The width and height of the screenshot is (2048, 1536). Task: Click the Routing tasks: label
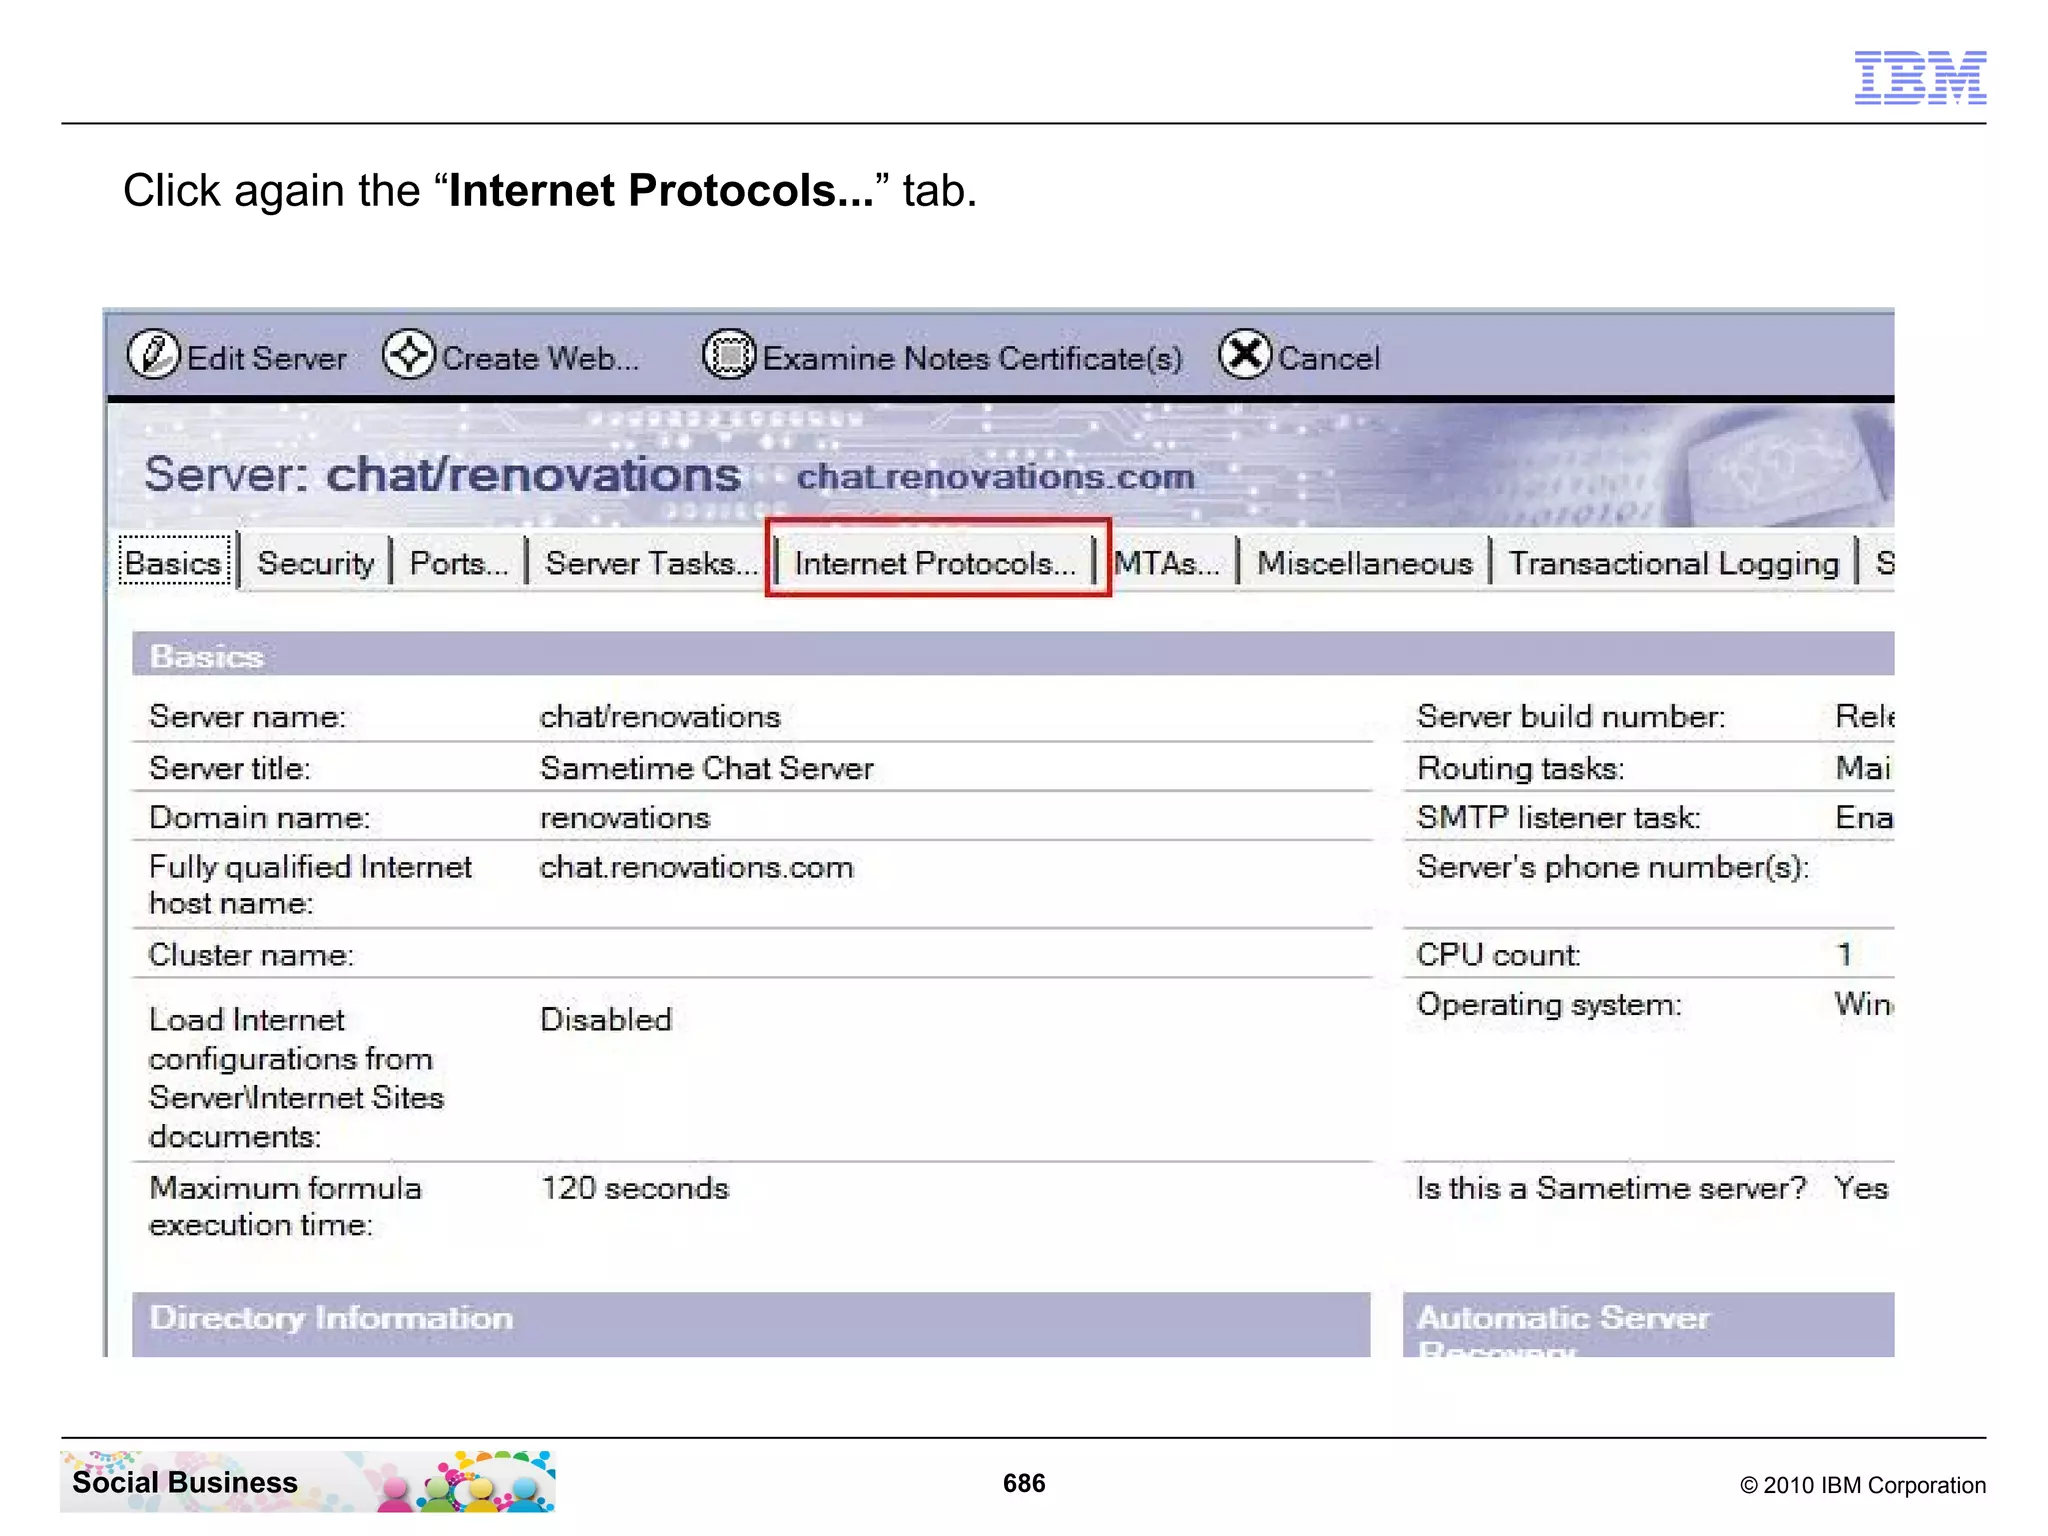tap(1520, 767)
